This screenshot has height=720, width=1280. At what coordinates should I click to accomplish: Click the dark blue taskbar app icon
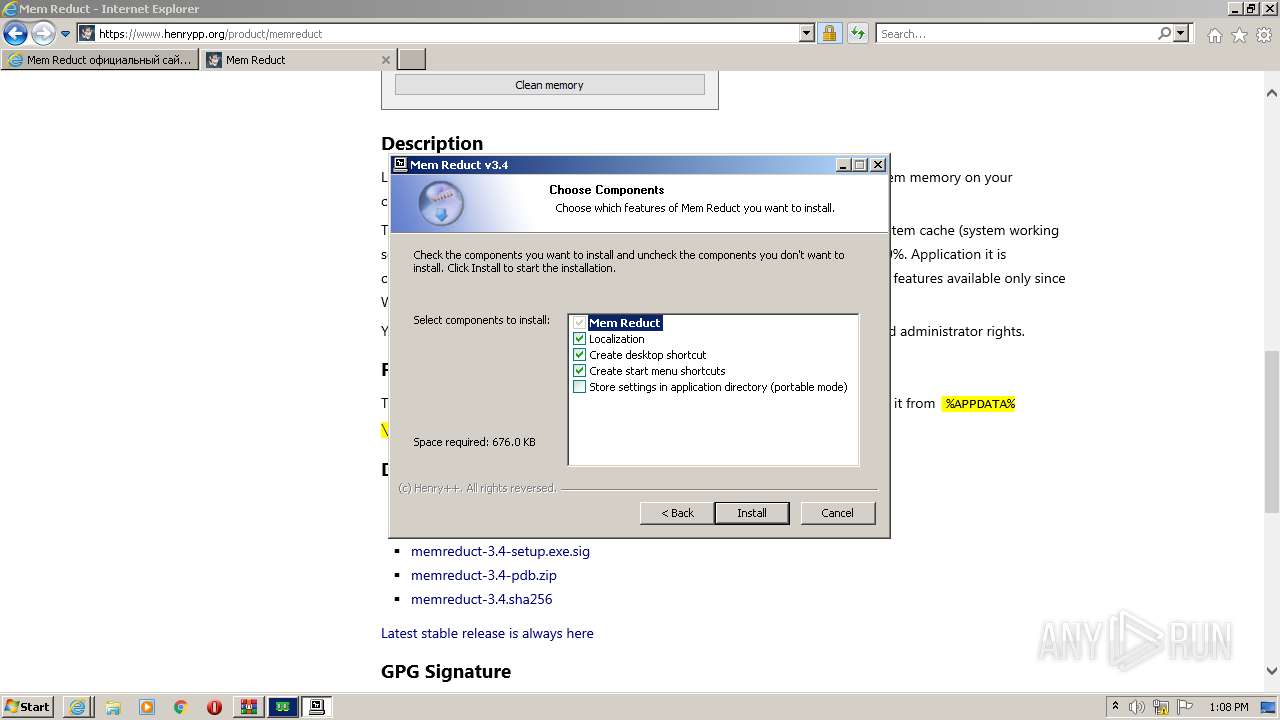tap(283, 707)
